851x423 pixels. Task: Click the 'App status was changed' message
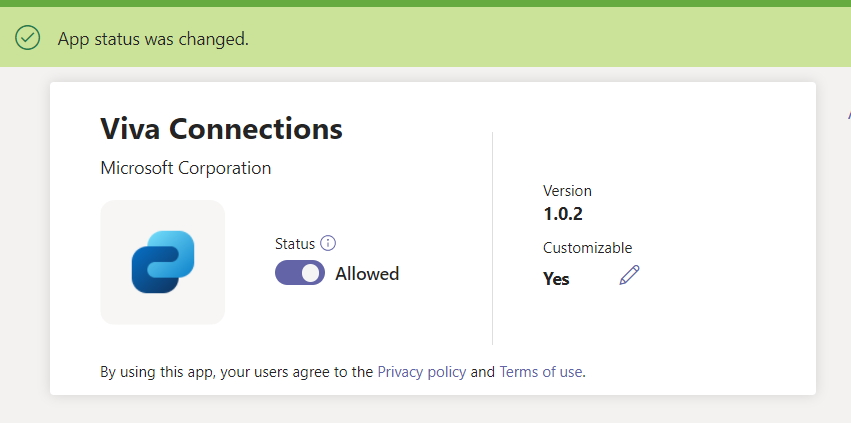point(153,39)
